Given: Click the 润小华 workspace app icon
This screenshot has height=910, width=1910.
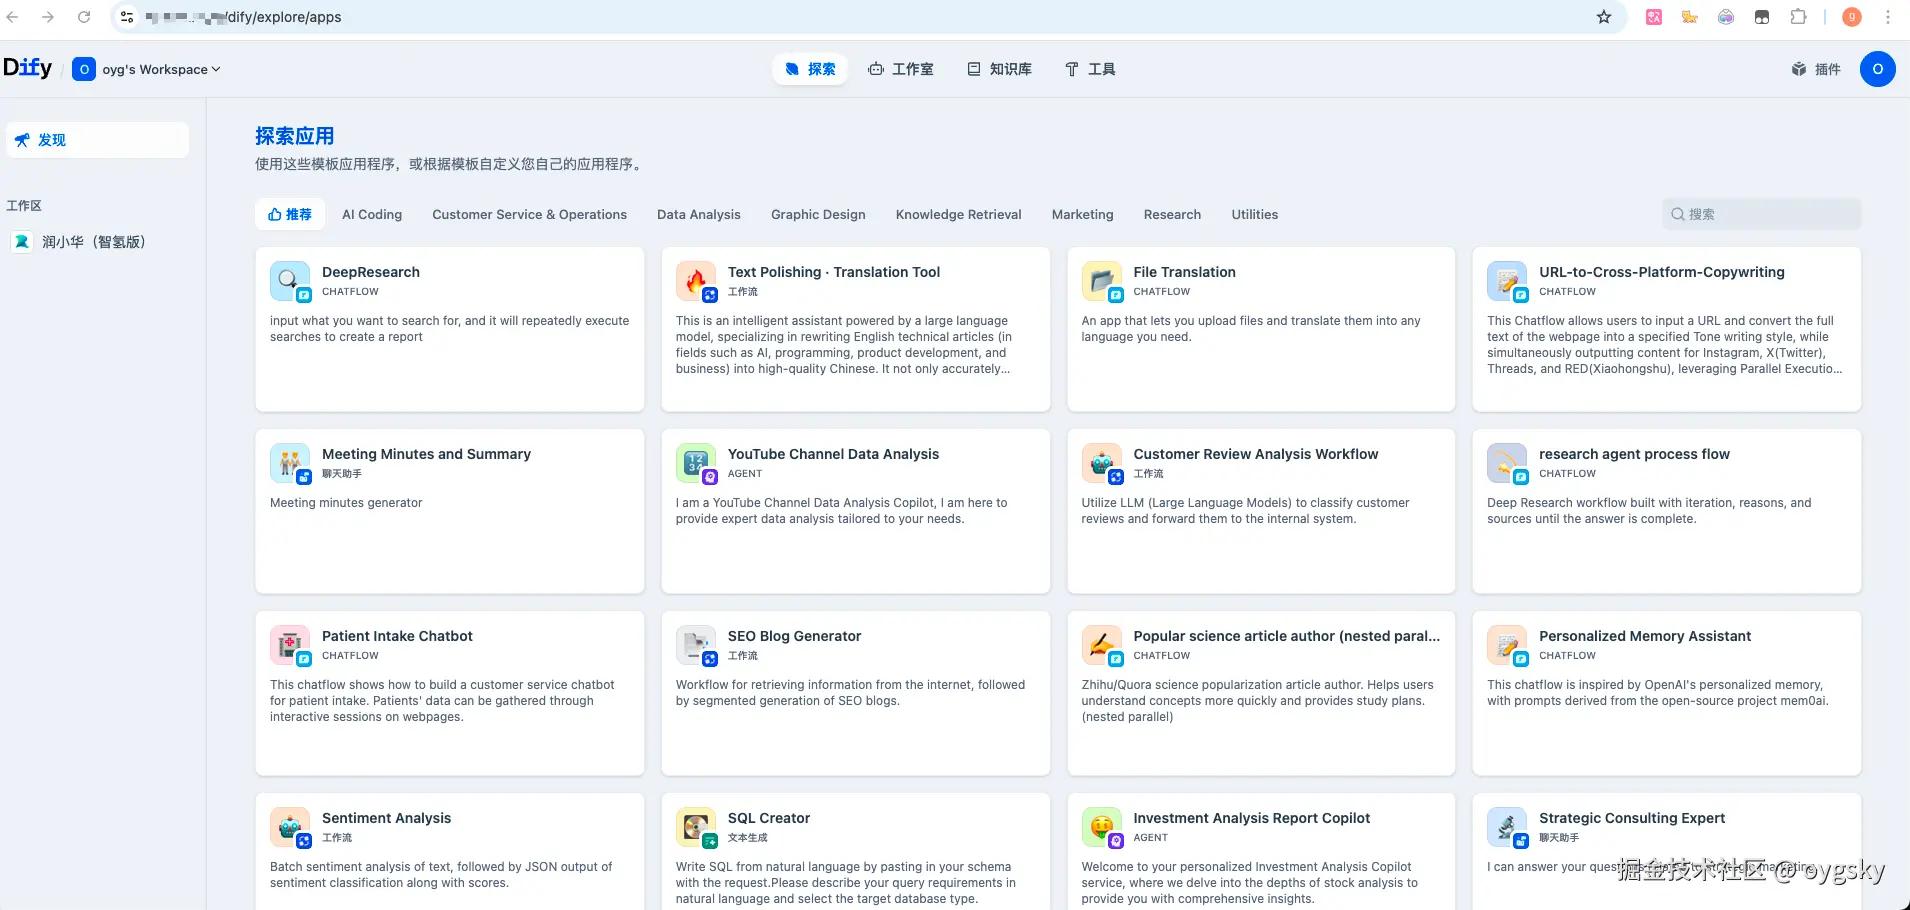Looking at the screenshot, I should pos(22,242).
